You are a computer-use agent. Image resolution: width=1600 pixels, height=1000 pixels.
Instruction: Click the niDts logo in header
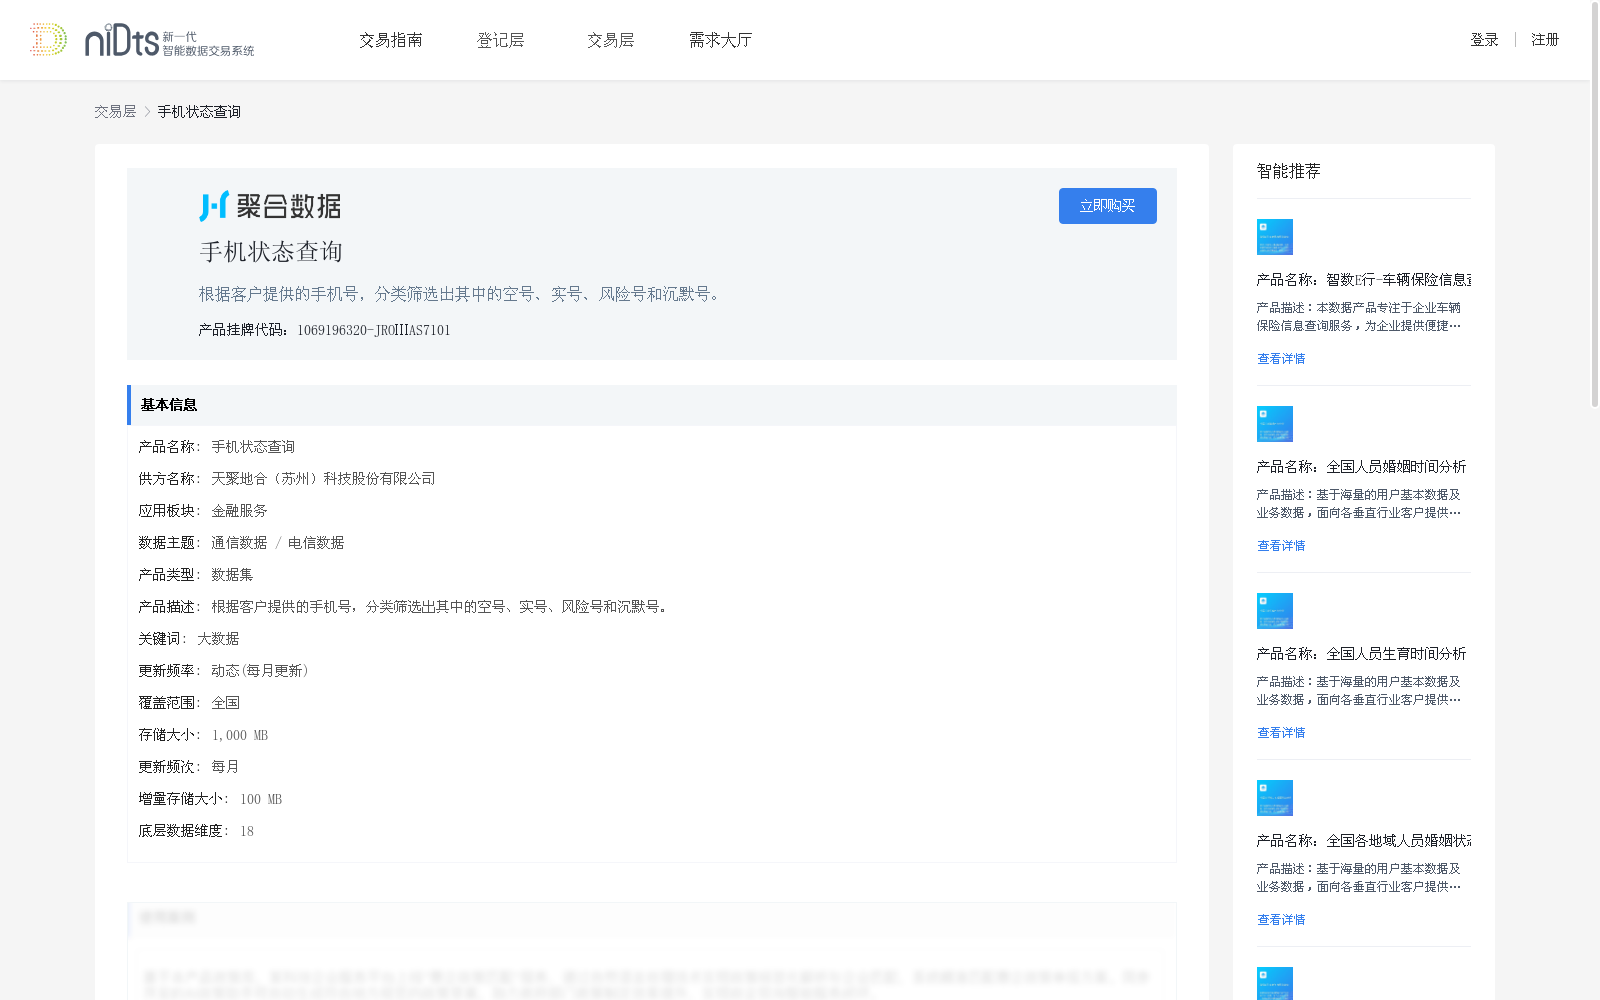pyautogui.click(x=142, y=40)
